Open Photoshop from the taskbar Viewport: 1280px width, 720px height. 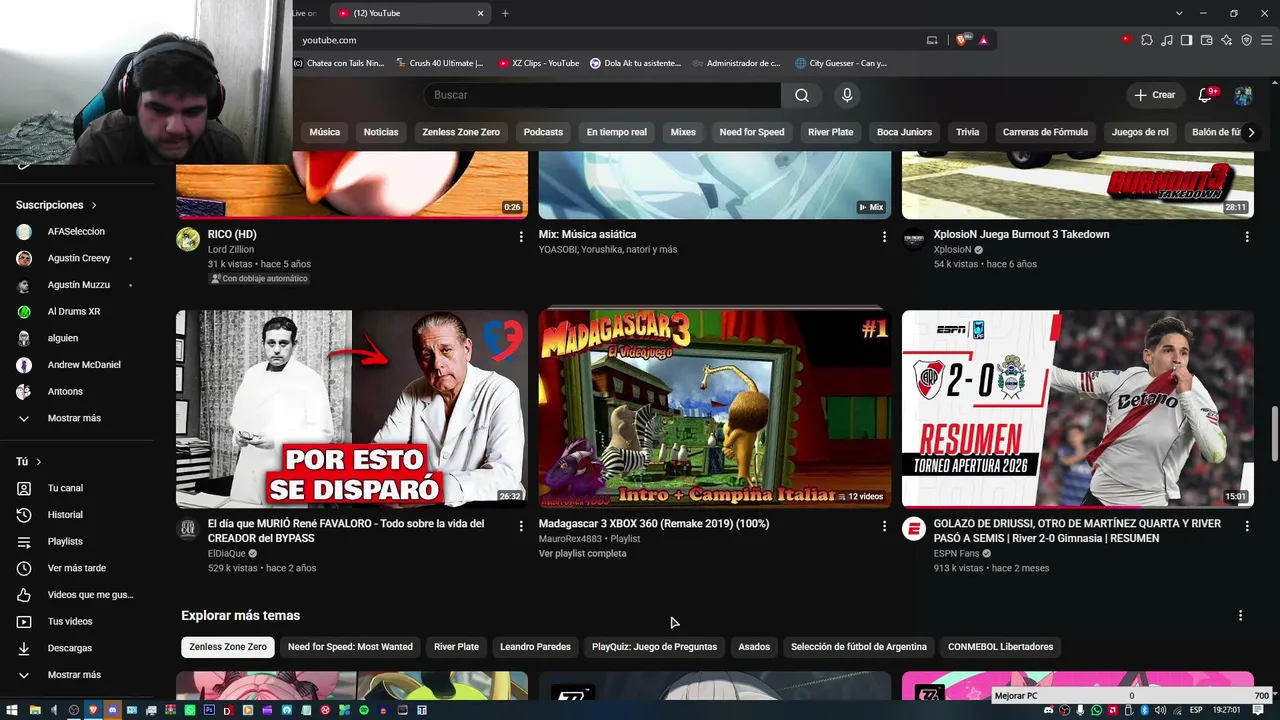[209, 710]
